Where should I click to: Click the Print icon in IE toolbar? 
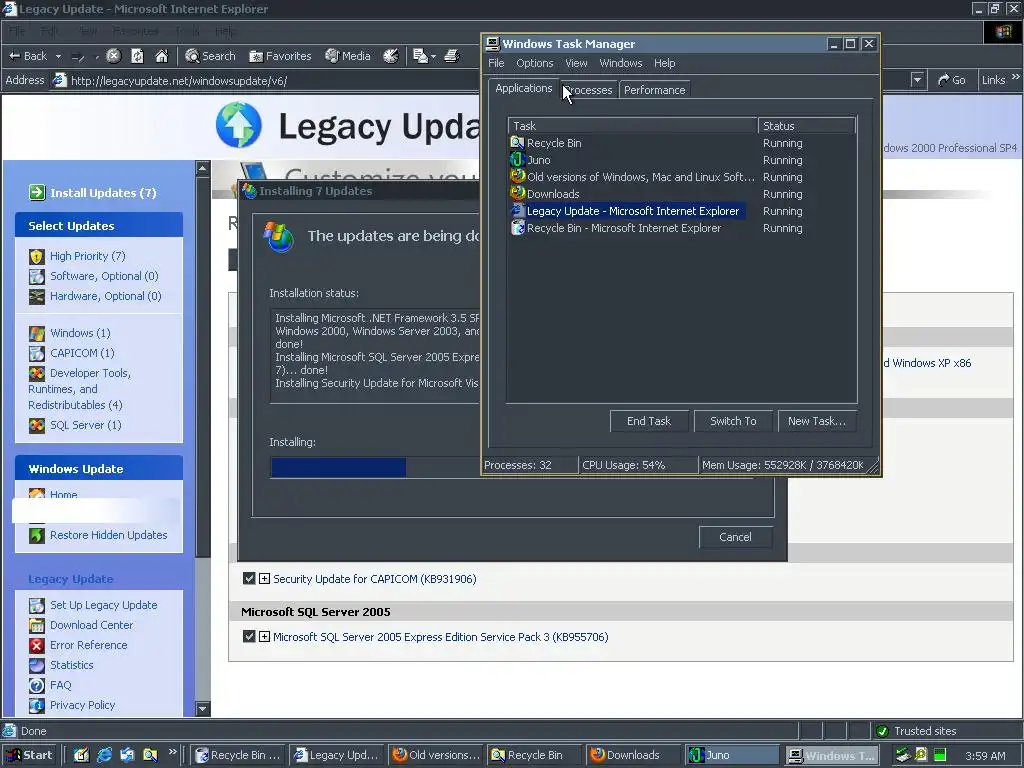451,56
